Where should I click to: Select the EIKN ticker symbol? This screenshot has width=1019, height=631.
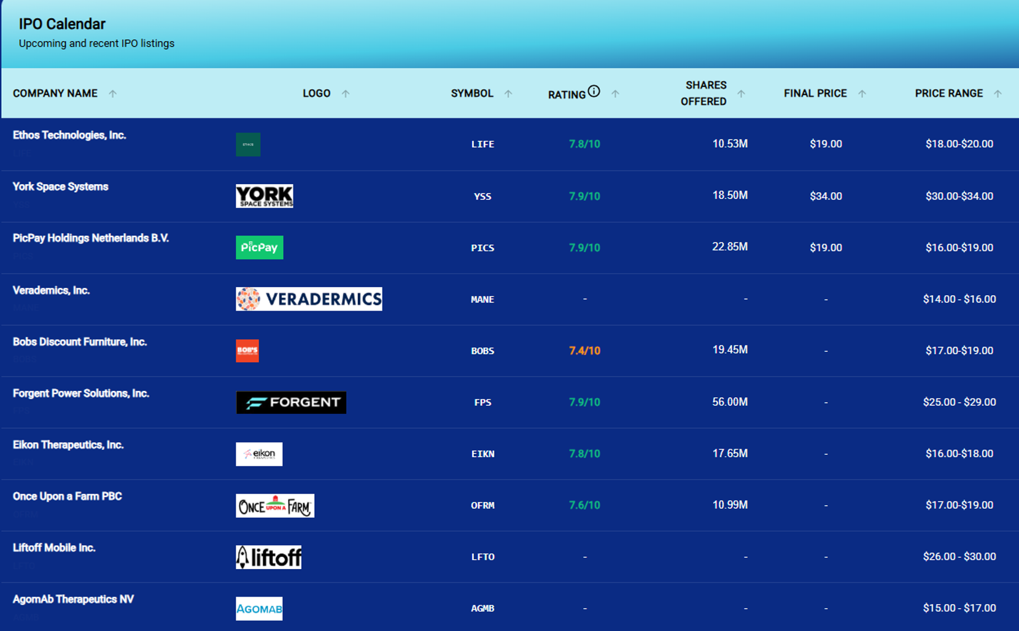click(483, 454)
